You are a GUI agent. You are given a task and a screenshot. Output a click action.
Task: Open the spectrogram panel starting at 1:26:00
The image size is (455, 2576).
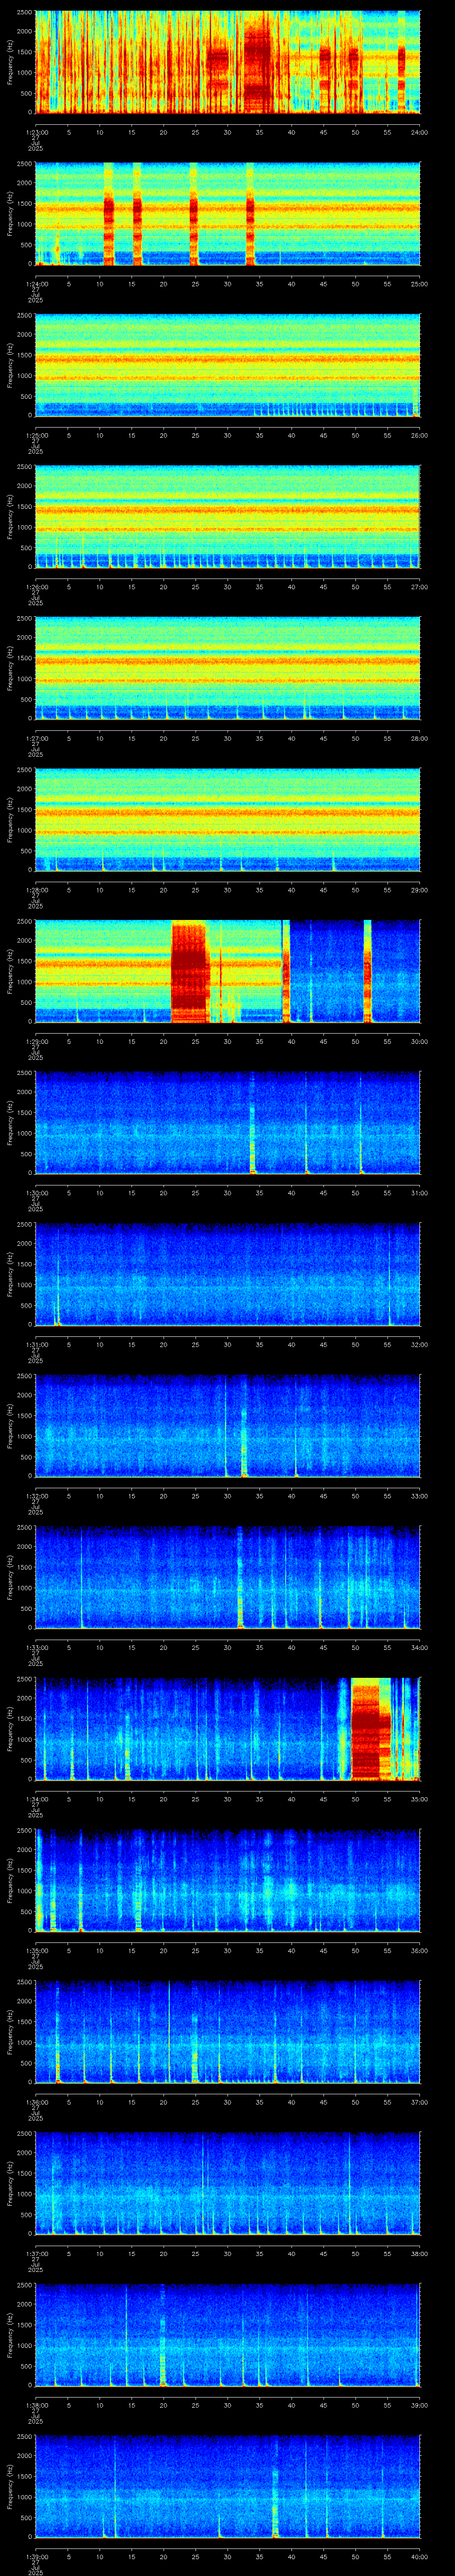(227, 517)
